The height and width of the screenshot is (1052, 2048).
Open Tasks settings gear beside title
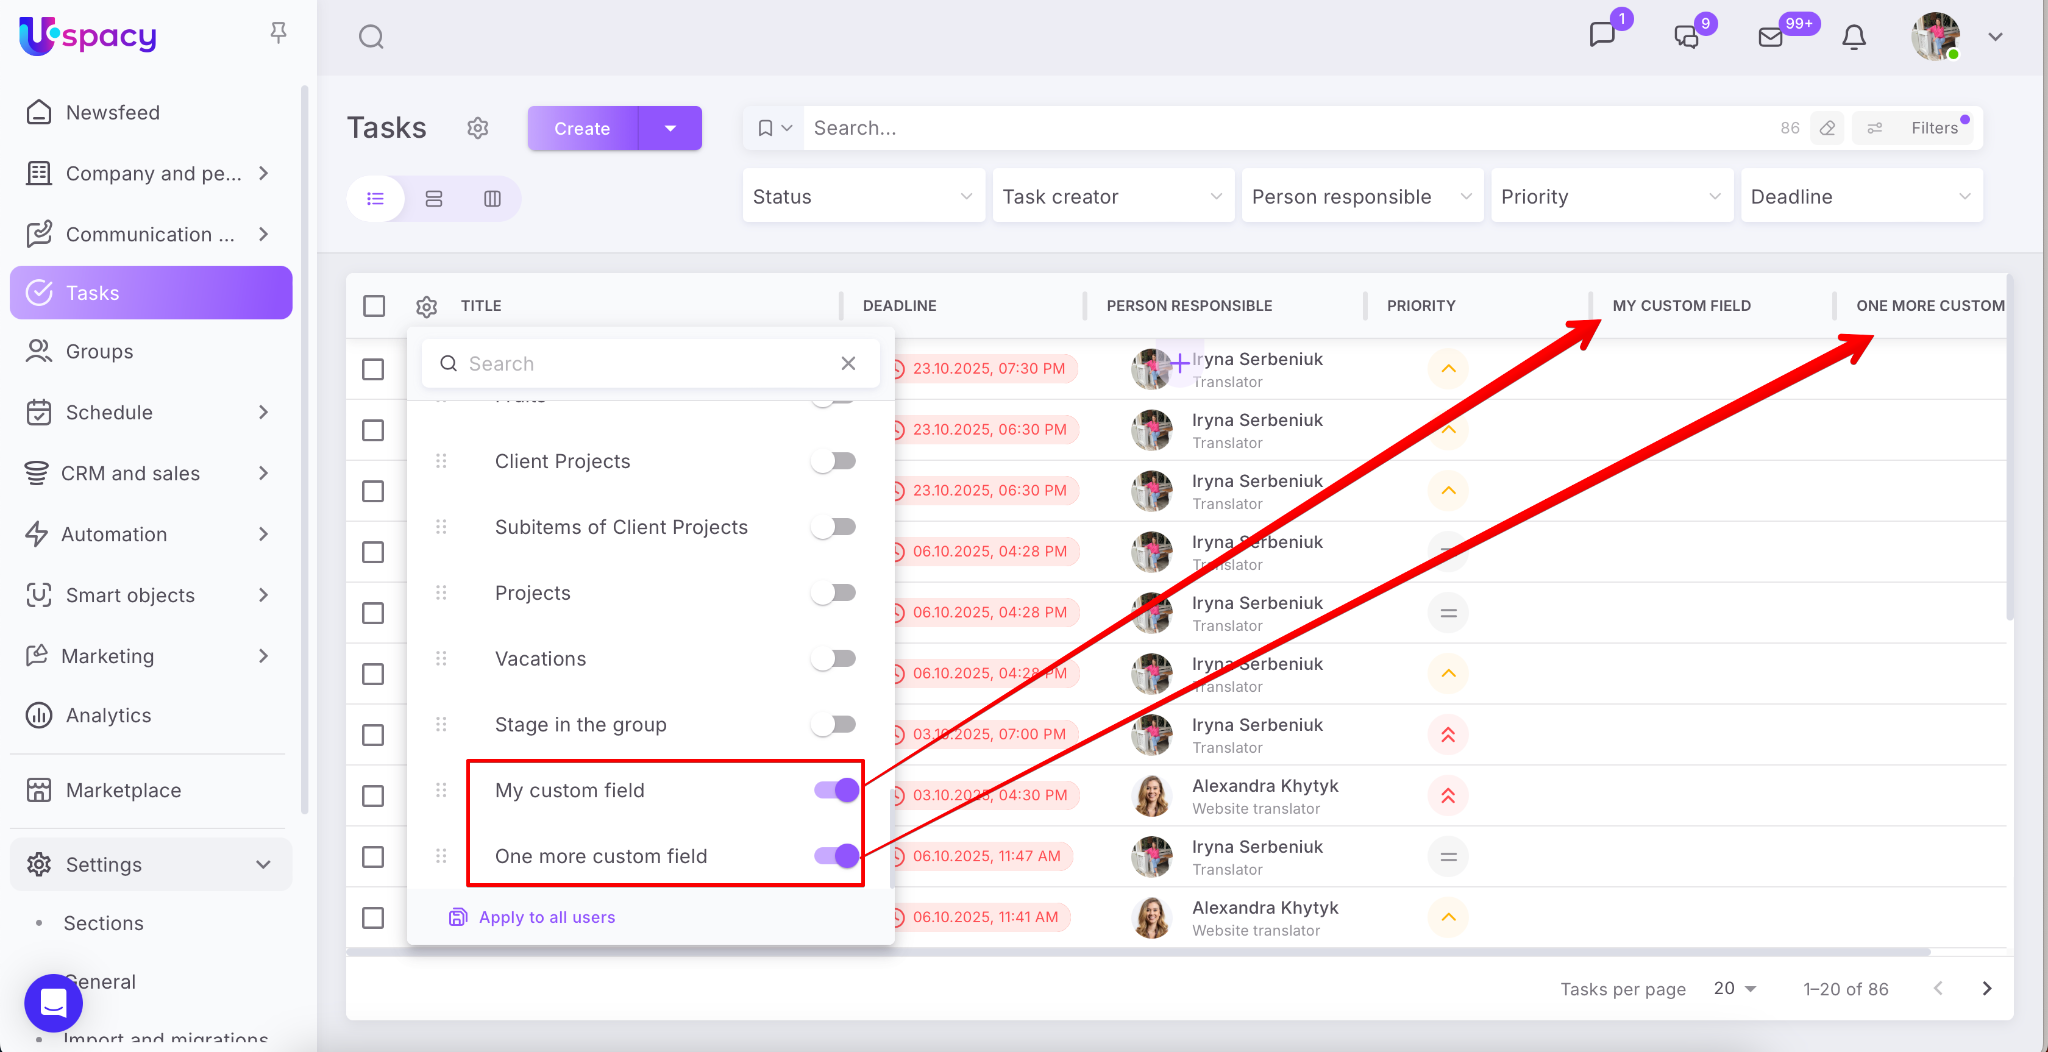(478, 128)
